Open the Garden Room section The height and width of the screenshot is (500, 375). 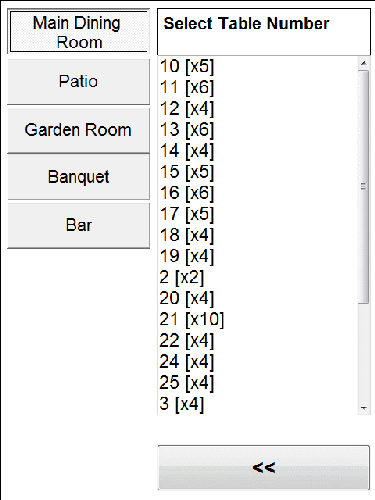[x=79, y=130]
